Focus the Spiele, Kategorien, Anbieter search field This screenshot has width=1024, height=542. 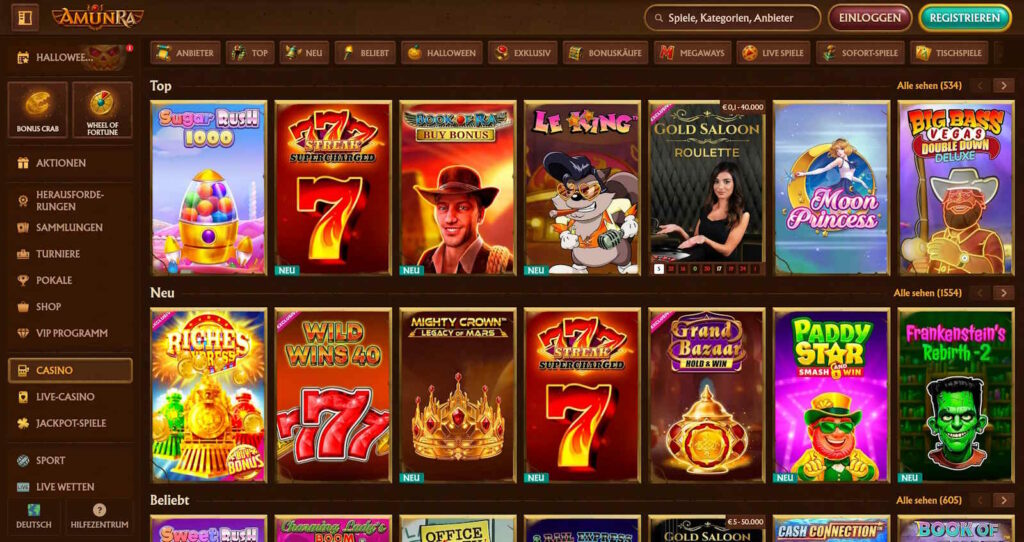(732, 18)
